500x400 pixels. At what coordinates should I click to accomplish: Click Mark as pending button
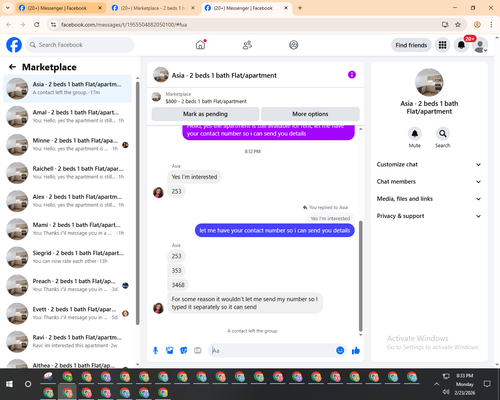pos(205,114)
